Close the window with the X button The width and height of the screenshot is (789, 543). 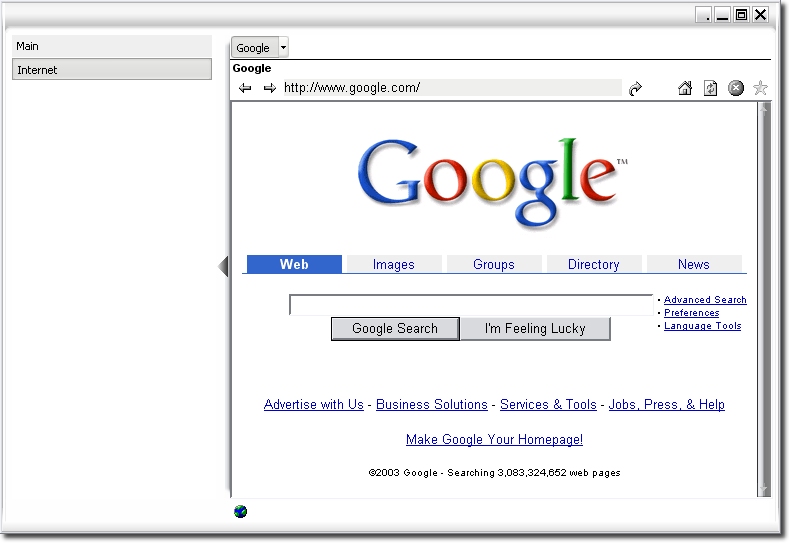760,15
